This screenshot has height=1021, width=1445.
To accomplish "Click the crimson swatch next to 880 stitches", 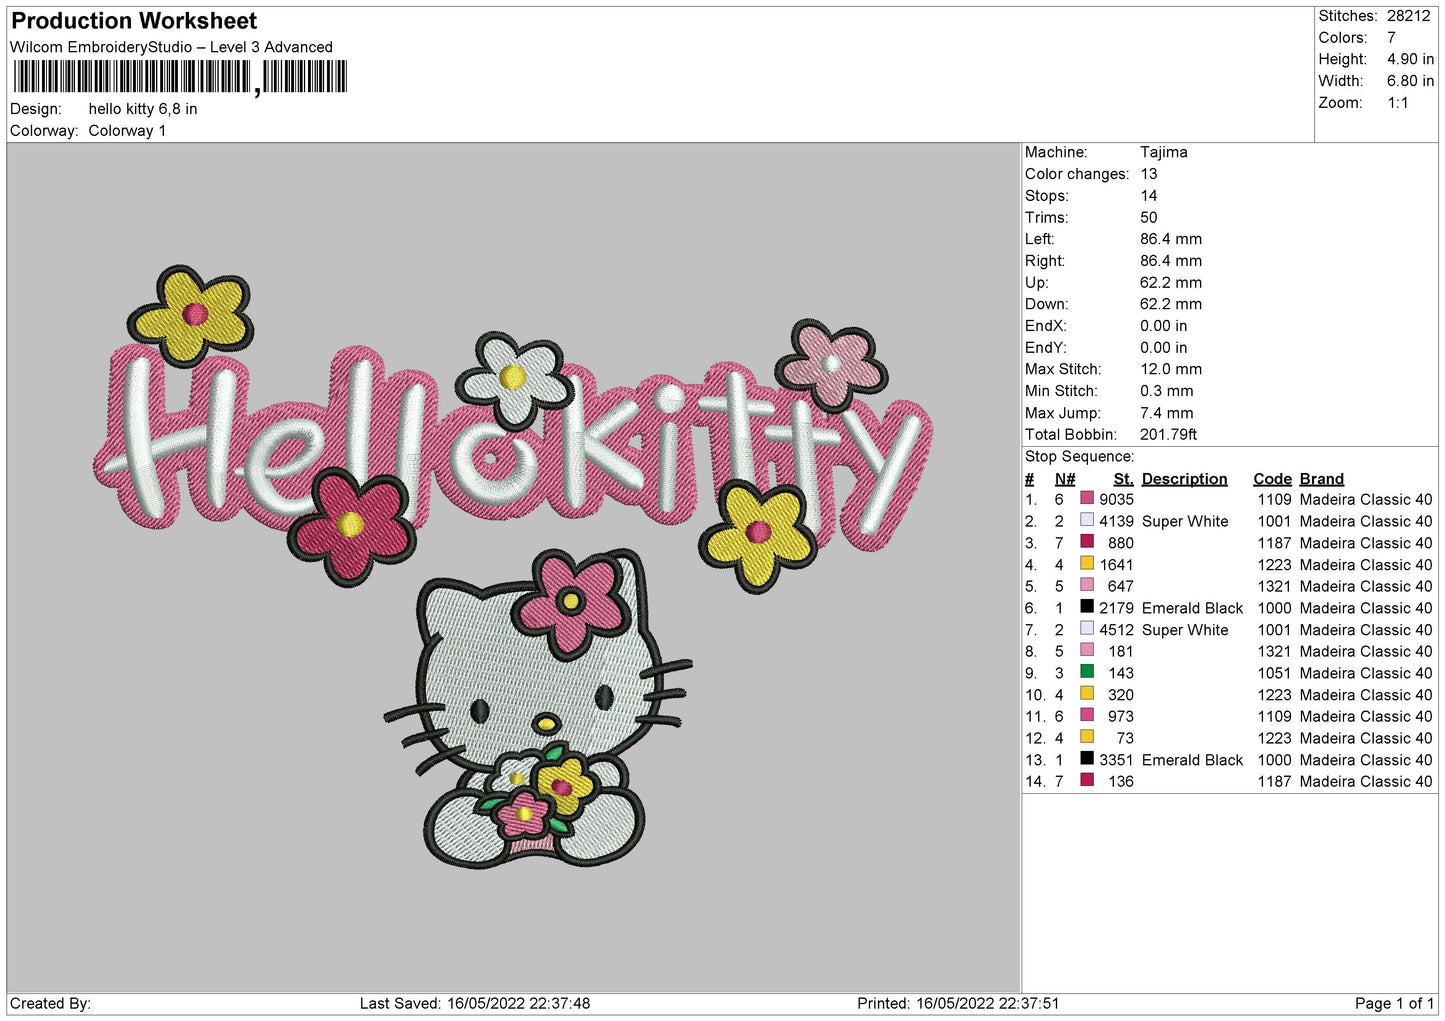I will tap(1087, 542).
